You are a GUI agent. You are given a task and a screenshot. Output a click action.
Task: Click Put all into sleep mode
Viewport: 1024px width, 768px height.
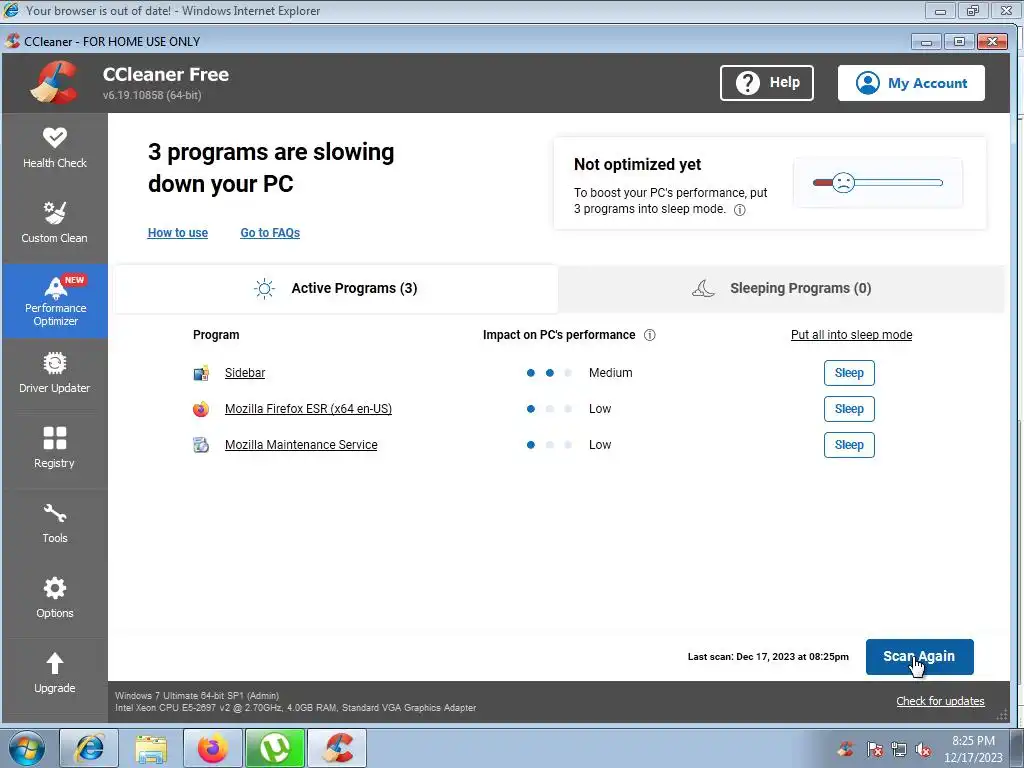click(x=852, y=335)
